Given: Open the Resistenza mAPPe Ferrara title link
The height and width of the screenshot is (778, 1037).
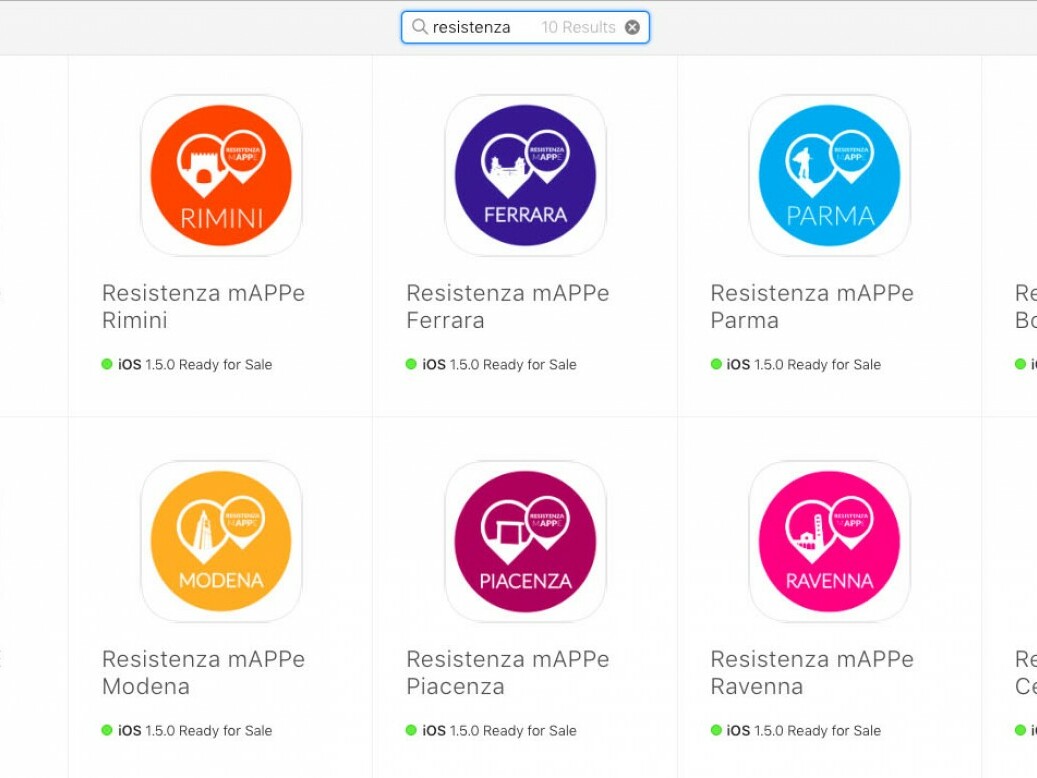Looking at the screenshot, I should tap(507, 306).
